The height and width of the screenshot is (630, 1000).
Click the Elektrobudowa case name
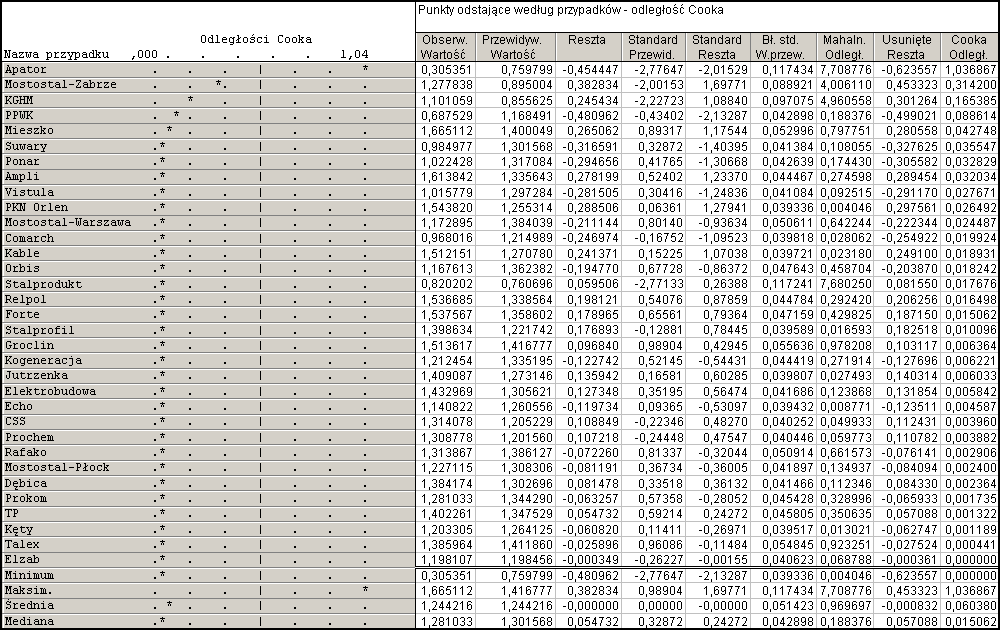point(50,391)
